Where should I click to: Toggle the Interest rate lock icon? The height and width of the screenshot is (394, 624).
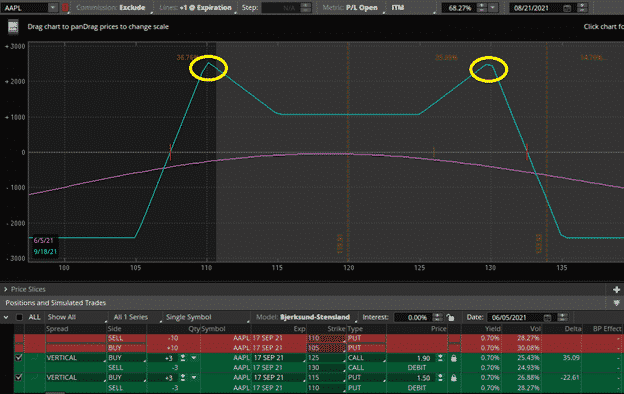click(x=450, y=317)
